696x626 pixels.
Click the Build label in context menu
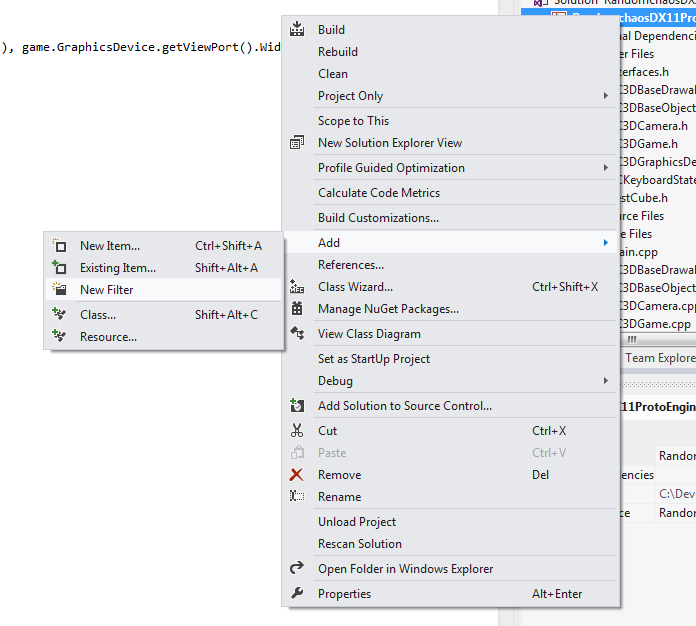[x=331, y=30]
